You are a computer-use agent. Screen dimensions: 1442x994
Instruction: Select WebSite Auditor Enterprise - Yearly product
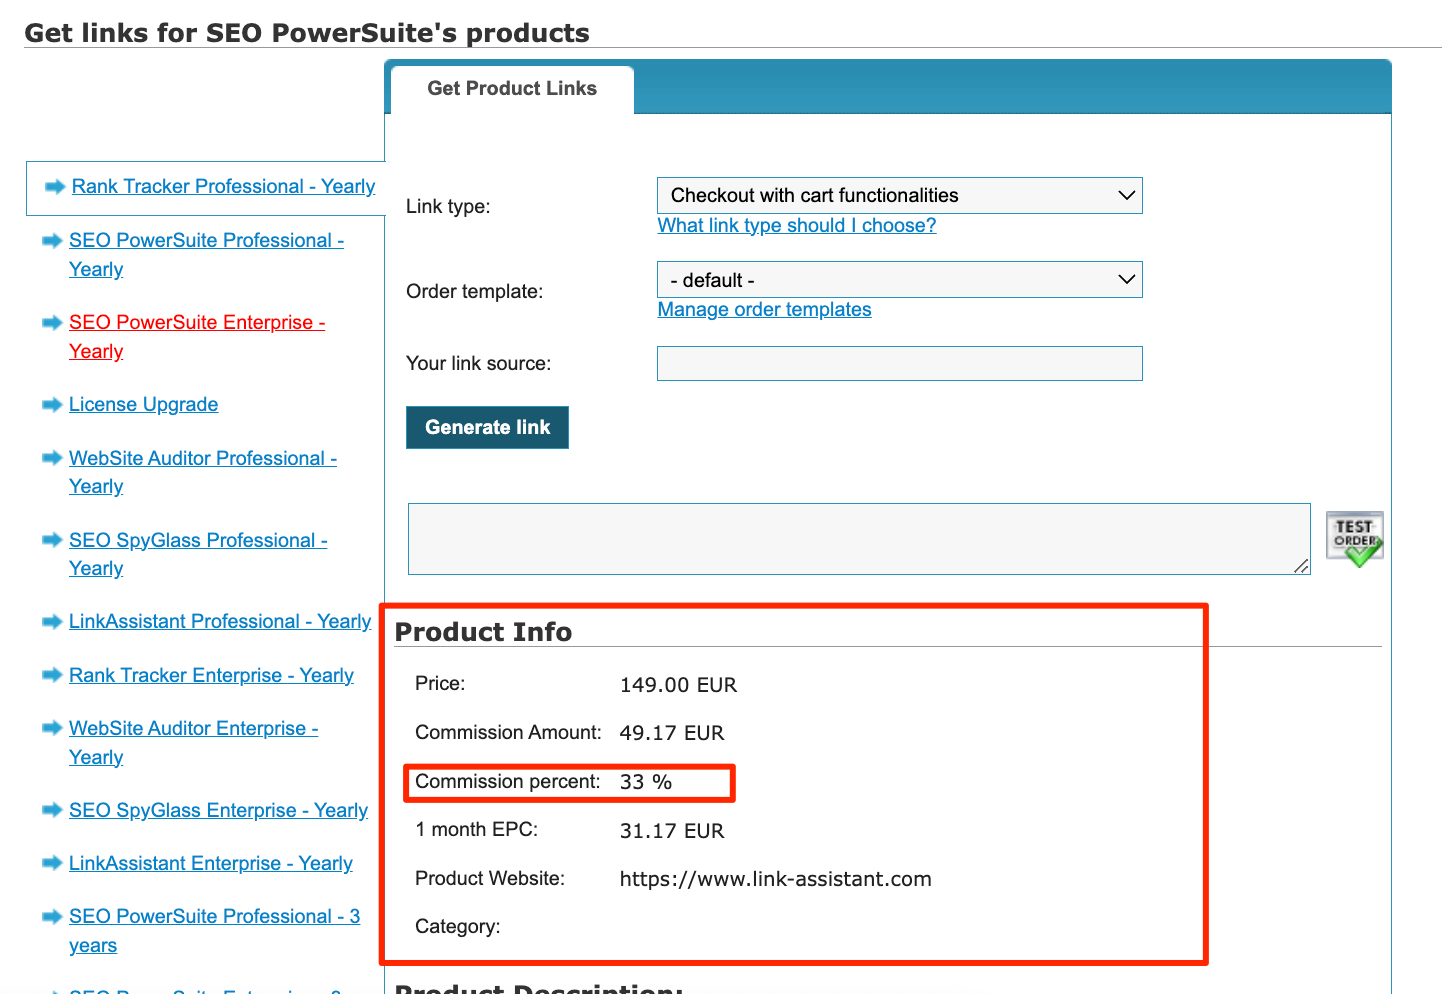(x=193, y=743)
